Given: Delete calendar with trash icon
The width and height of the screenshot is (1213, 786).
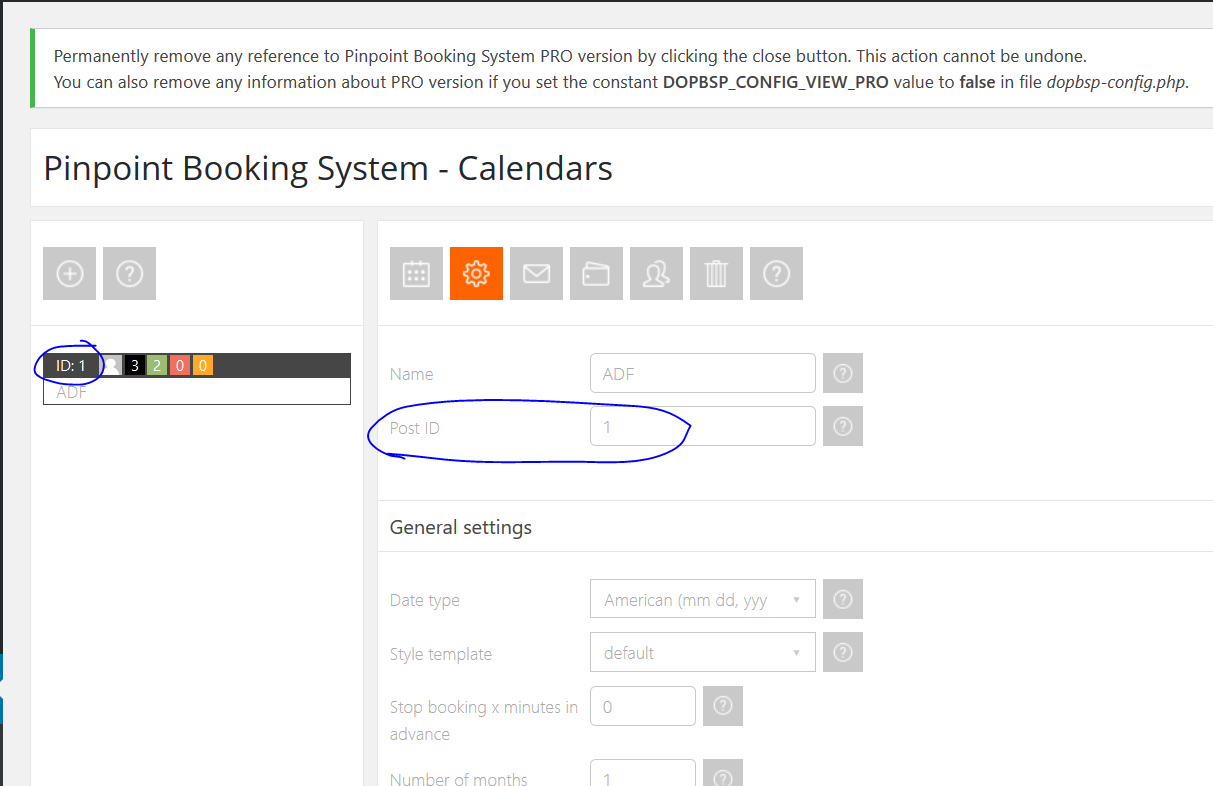Looking at the screenshot, I should pyautogui.click(x=716, y=273).
